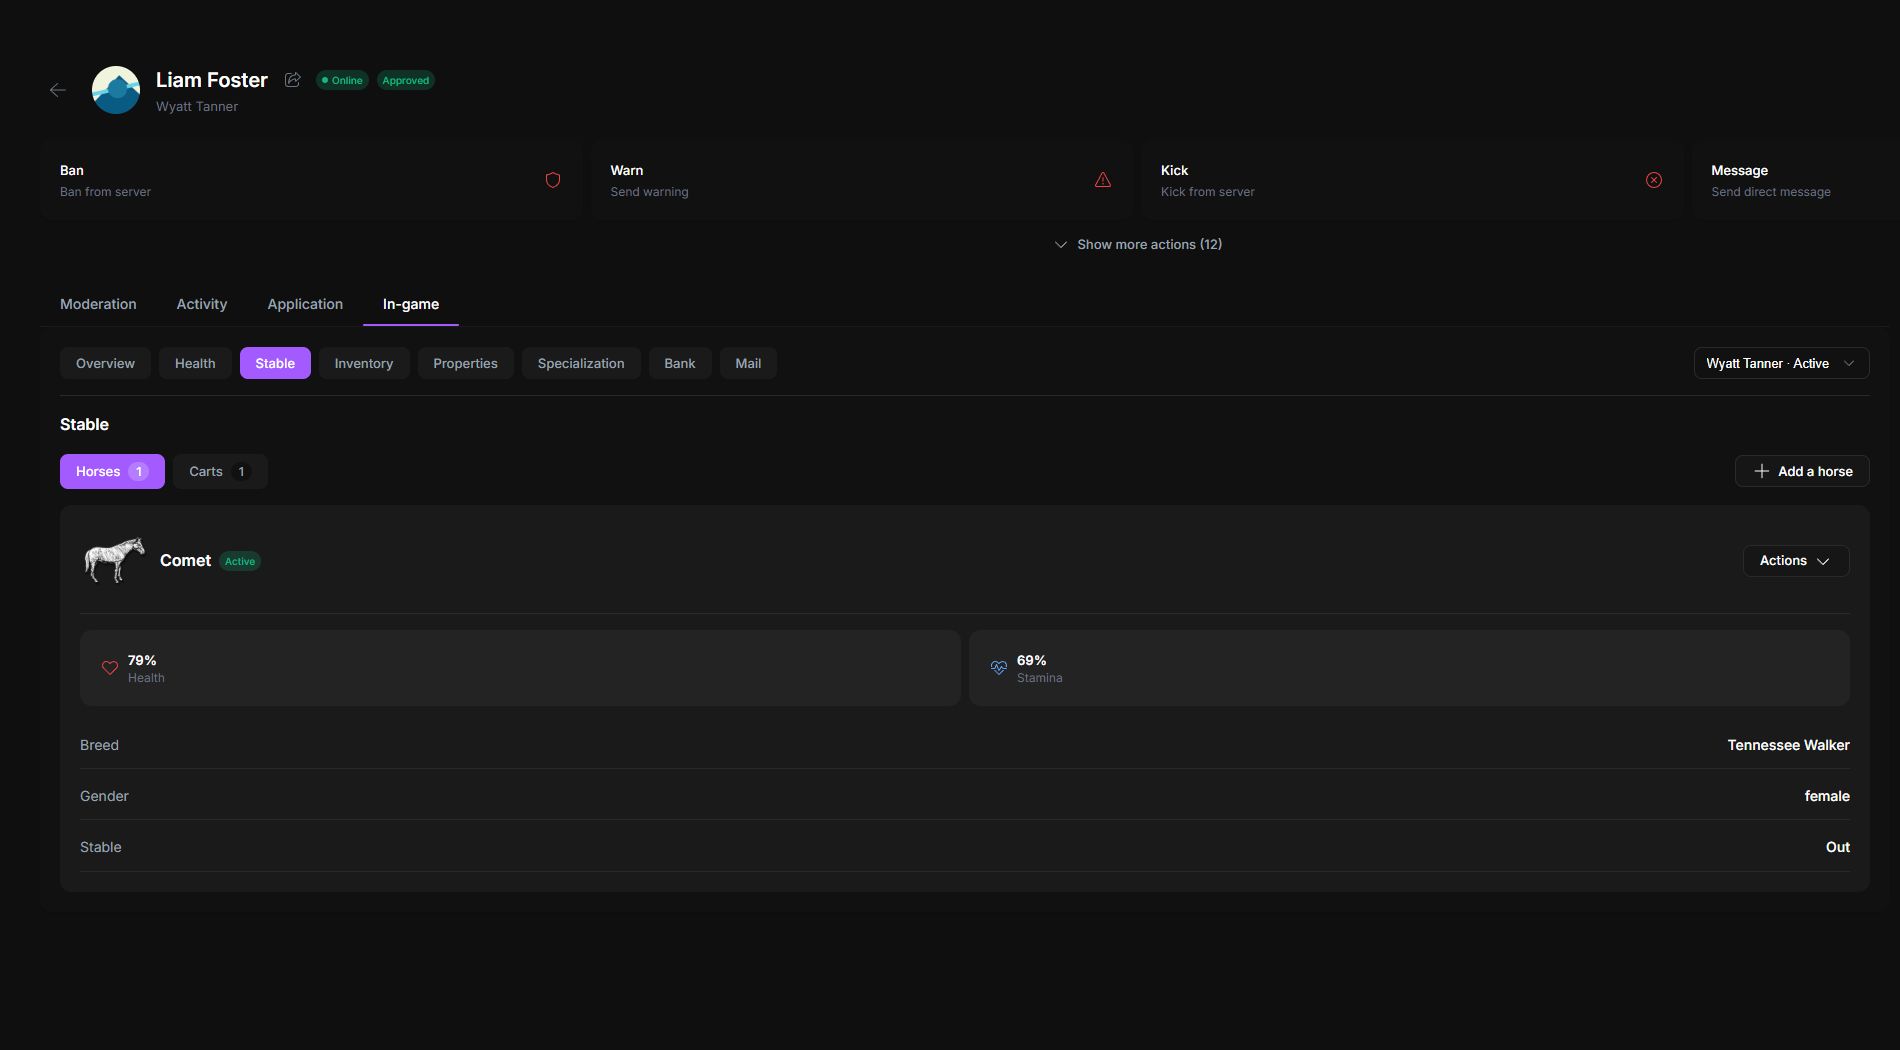The height and width of the screenshot is (1050, 1900).
Task: Open the Wyatt Tanner · Active character dropdown
Action: coord(1781,363)
